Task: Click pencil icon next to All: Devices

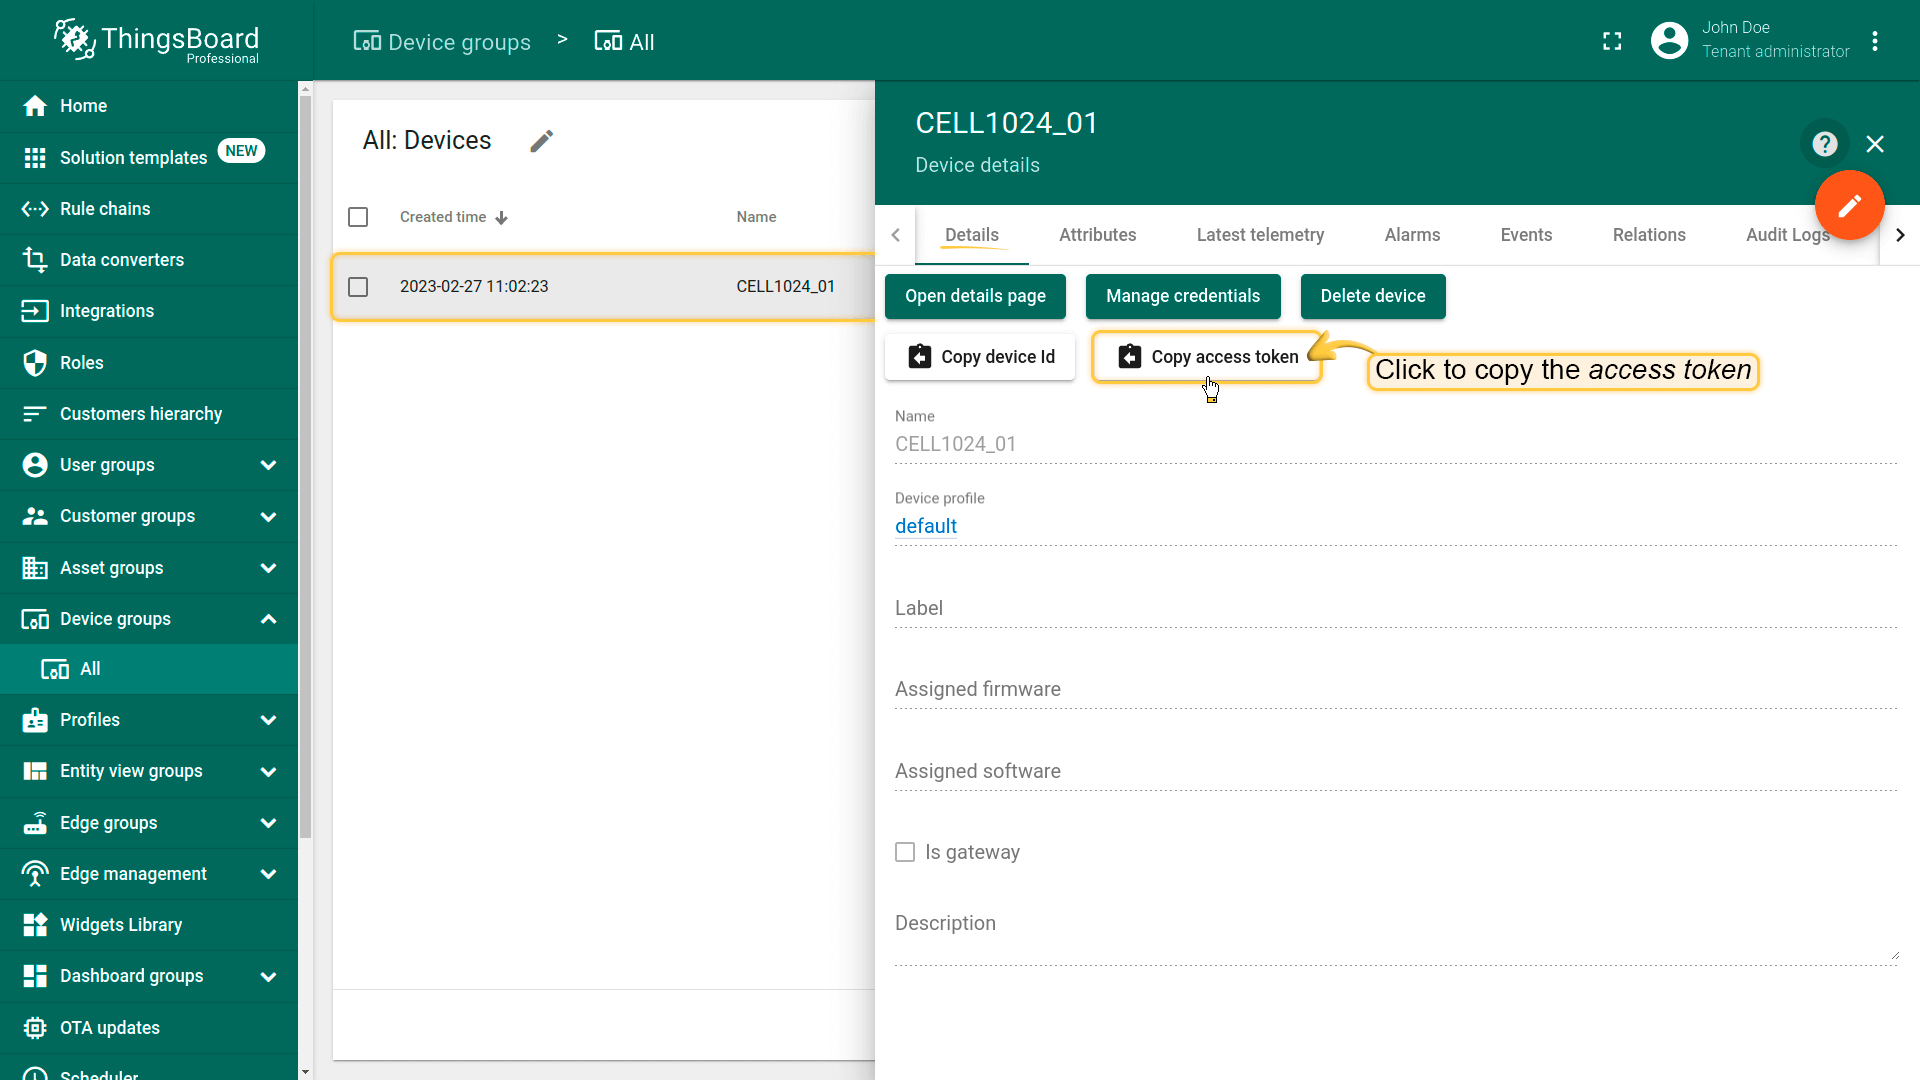Action: pos(541,141)
